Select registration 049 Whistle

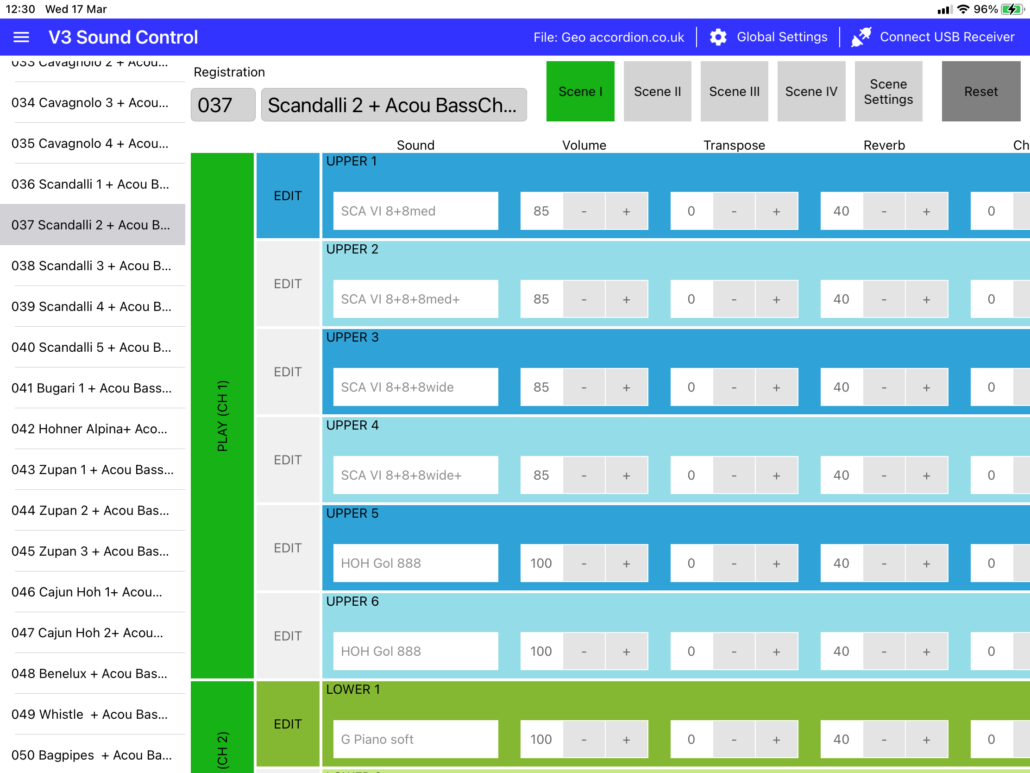click(x=92, y=714)
